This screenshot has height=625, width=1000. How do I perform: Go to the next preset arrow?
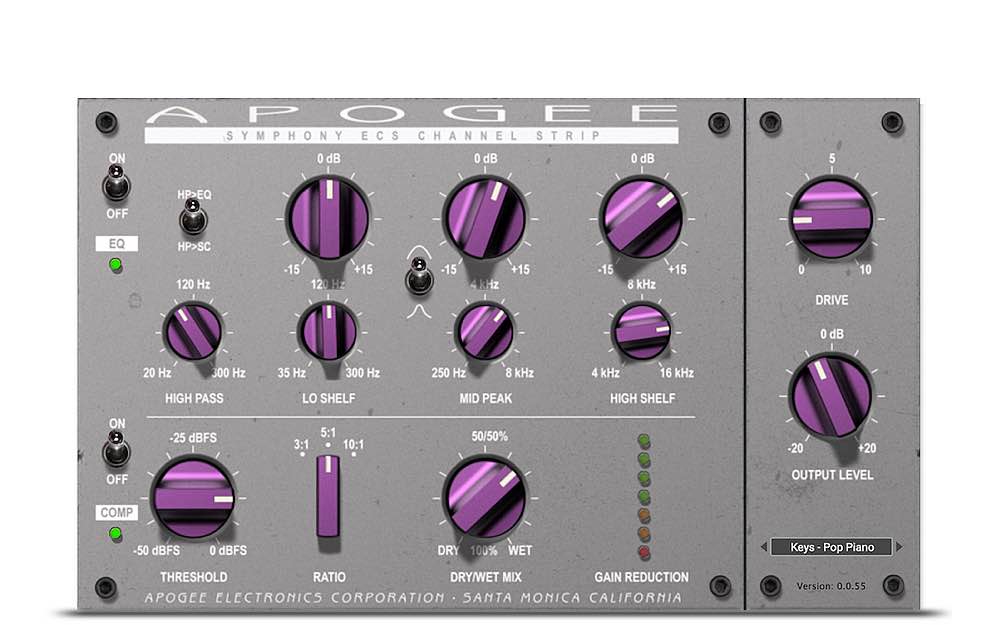899,547
